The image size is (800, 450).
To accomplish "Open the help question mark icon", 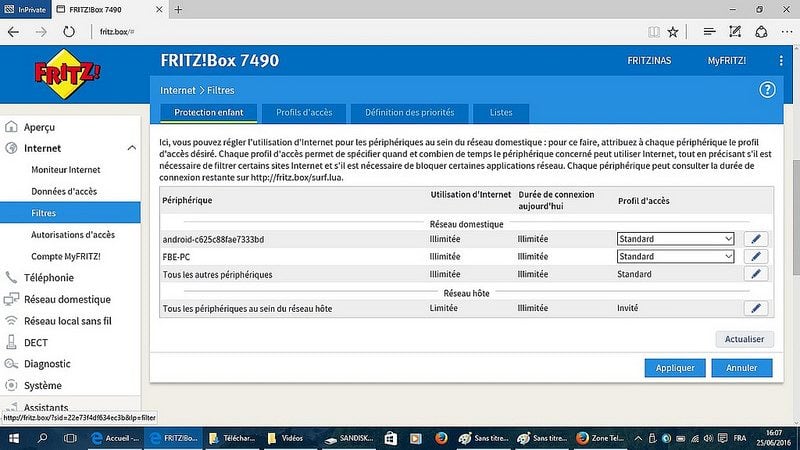I will (767, 90).
